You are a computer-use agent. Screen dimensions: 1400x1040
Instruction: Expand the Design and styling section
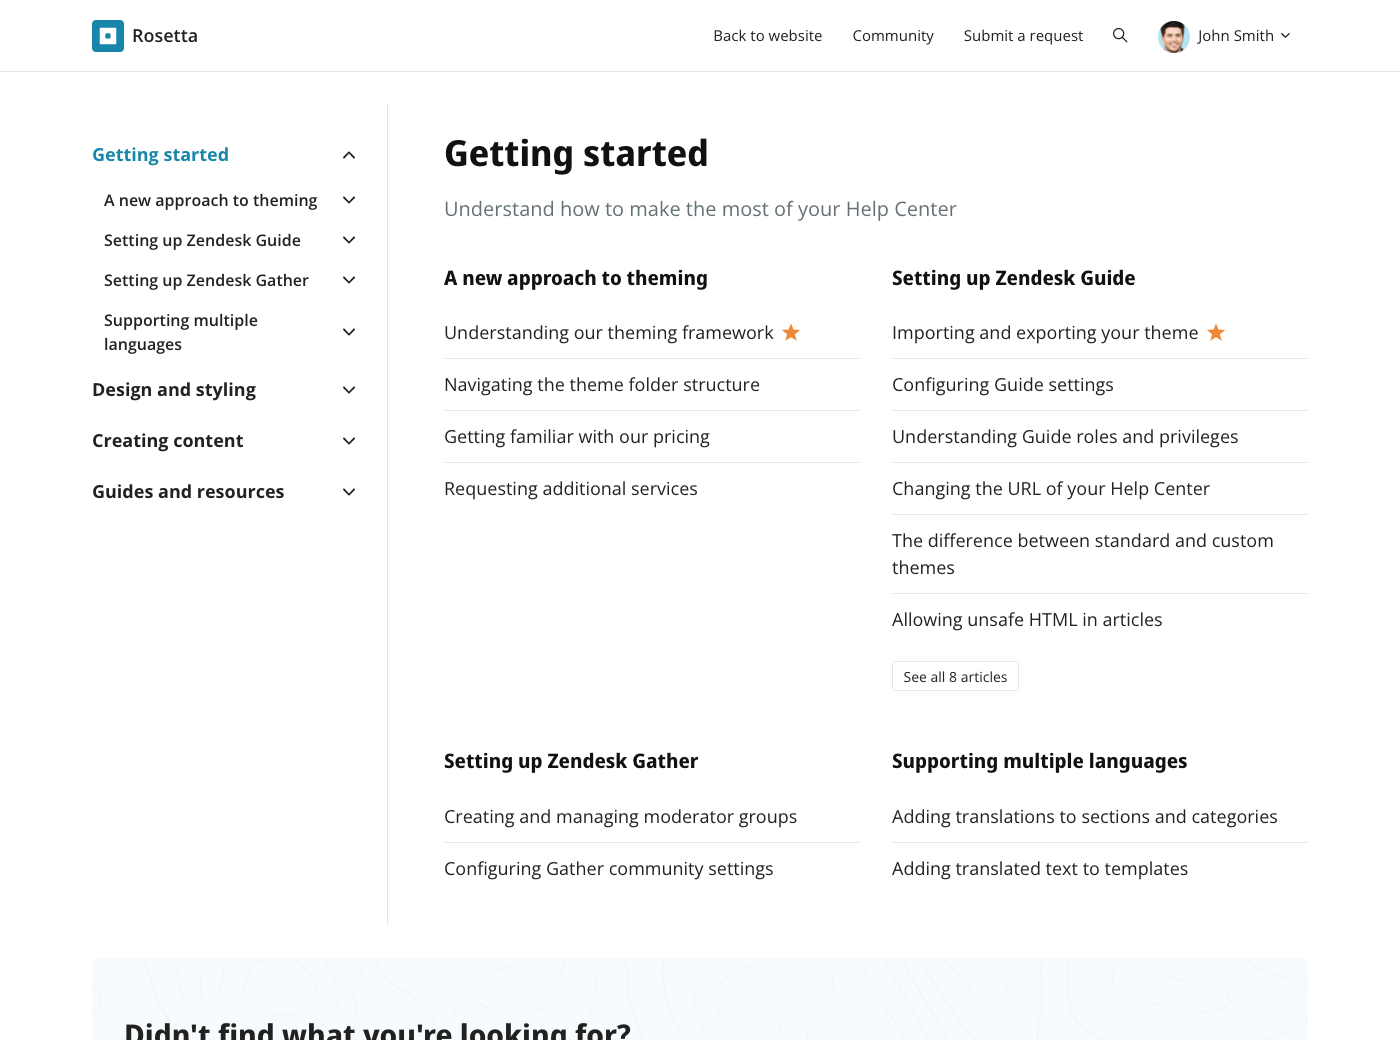(x=349, y=390)
